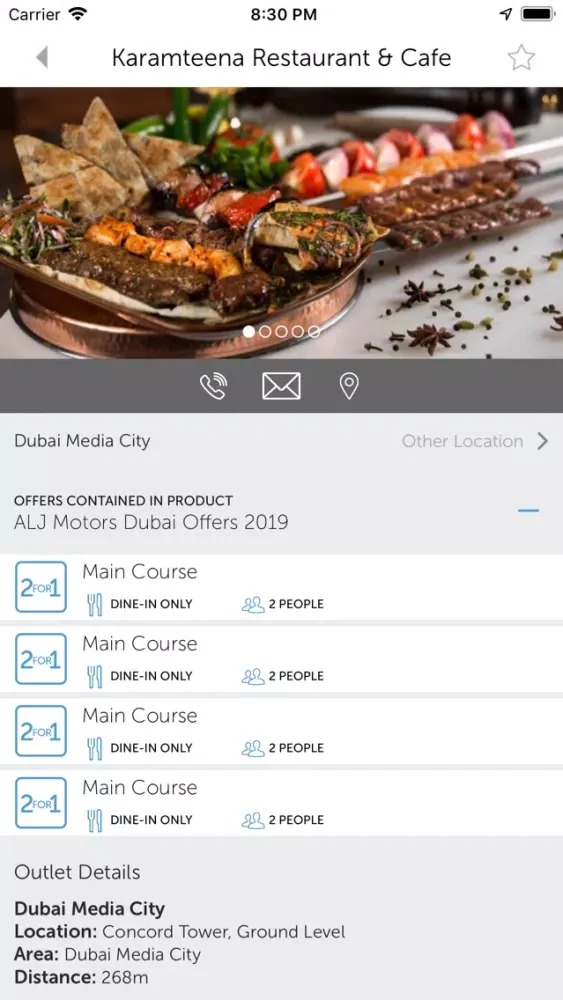Tap the fork icon in first offer
This screenshot has height=1000, width=563.
tap(94, 605)
